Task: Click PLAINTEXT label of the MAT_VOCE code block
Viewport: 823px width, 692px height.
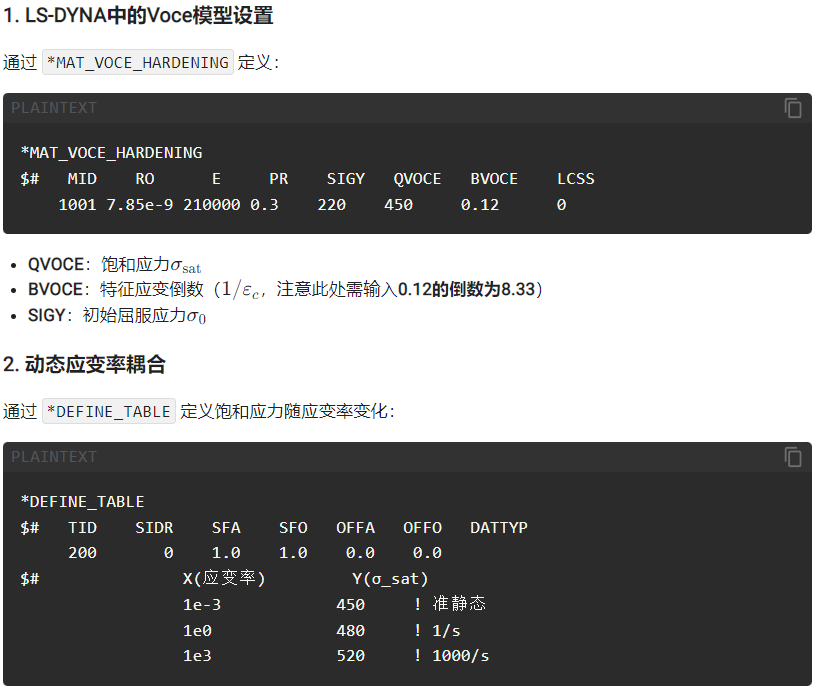Action: click(x=54, y=108)
